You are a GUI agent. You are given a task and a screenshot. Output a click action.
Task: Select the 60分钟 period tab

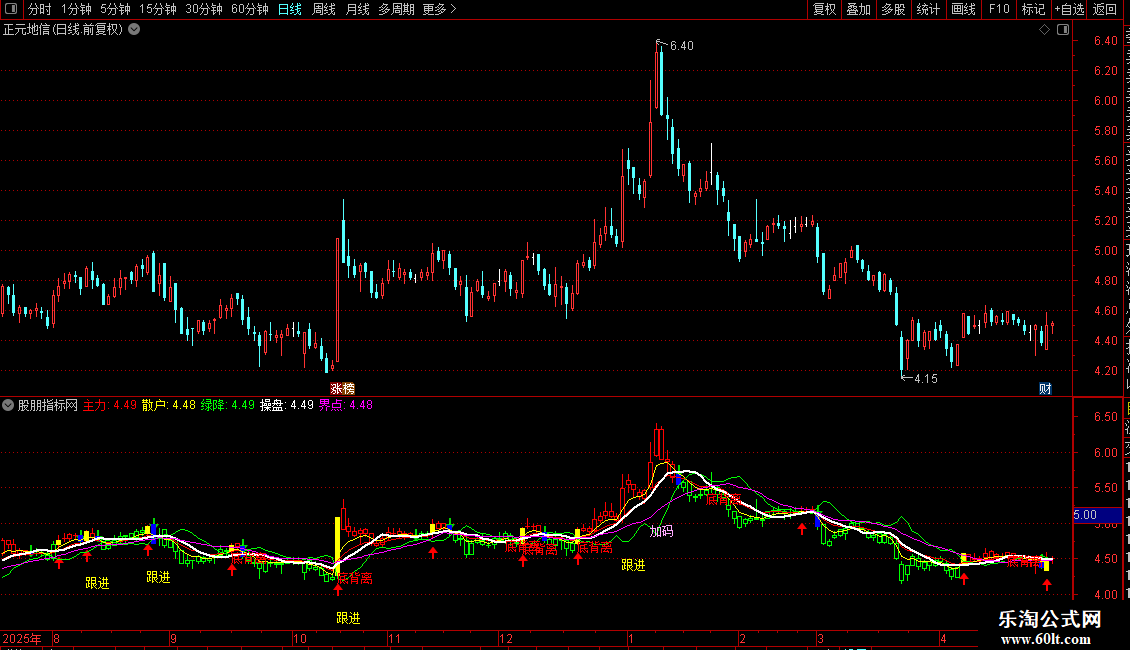click(x=249, y=9)
